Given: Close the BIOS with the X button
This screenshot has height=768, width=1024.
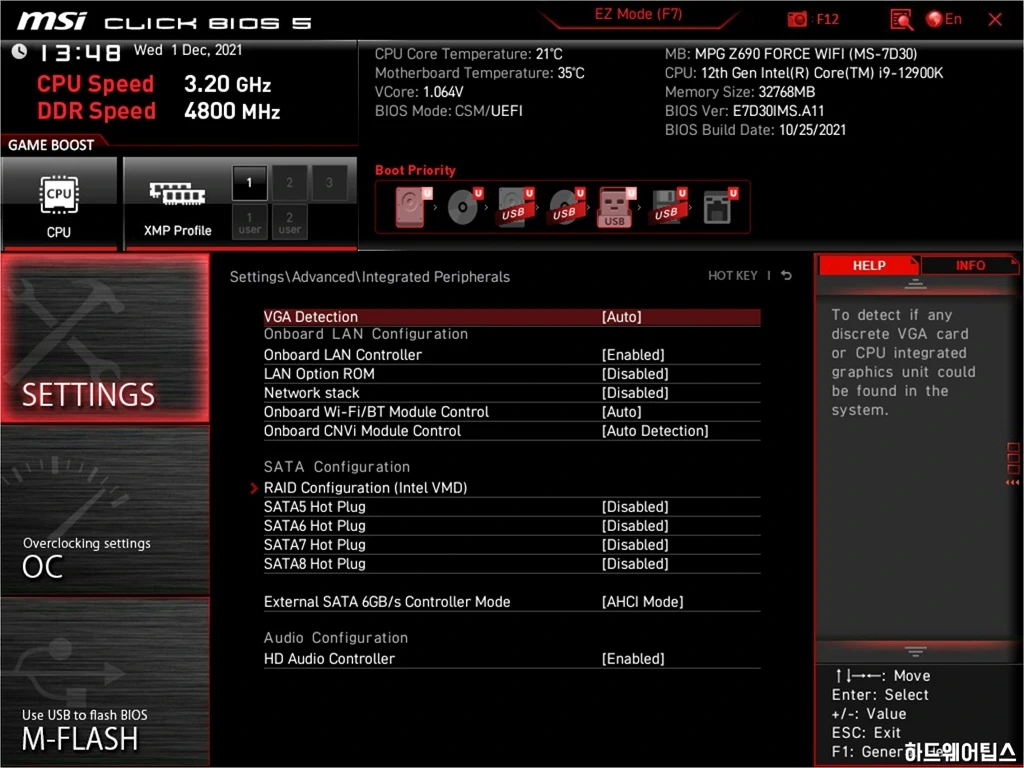Looking at the screenshot, I should pyautogui.click(x=995, y=20).
